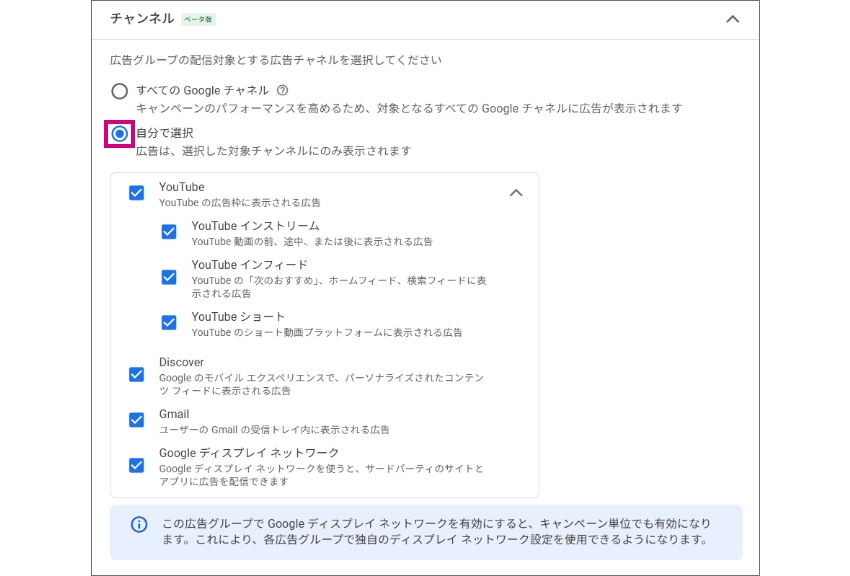Screen dimensions: 850x576
Task: Click the 自分で選択 label text
Action: 165,133
